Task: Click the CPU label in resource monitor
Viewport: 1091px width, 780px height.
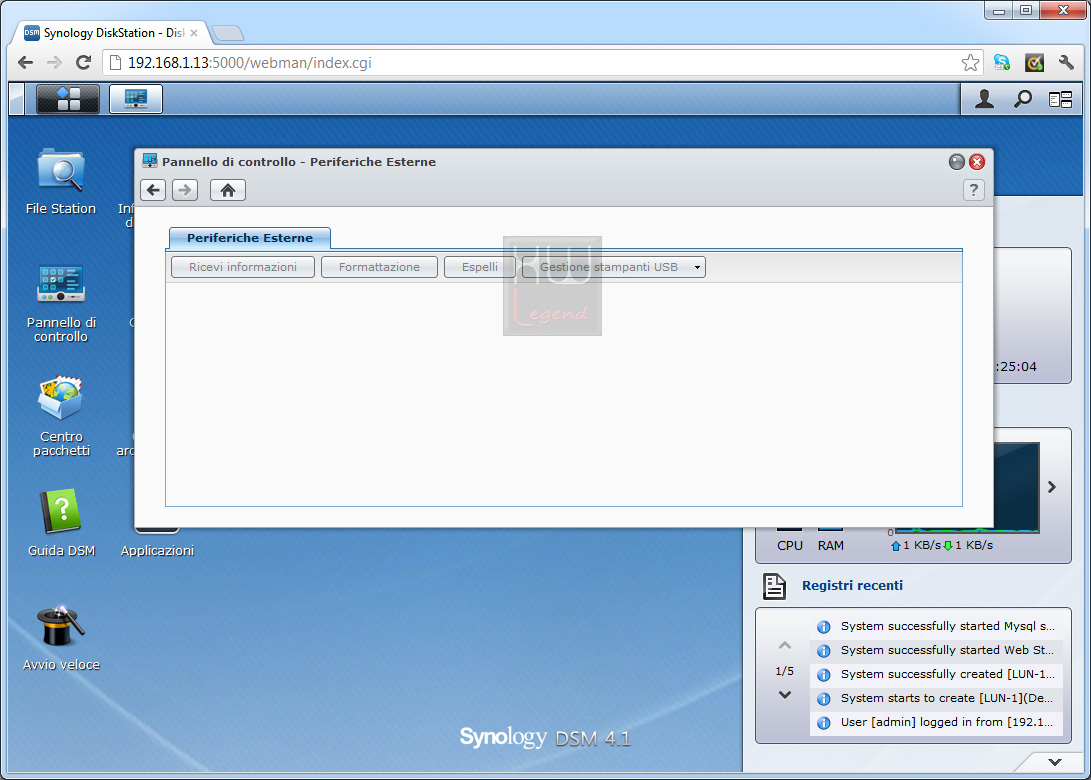Action: [x=790, y=546]
